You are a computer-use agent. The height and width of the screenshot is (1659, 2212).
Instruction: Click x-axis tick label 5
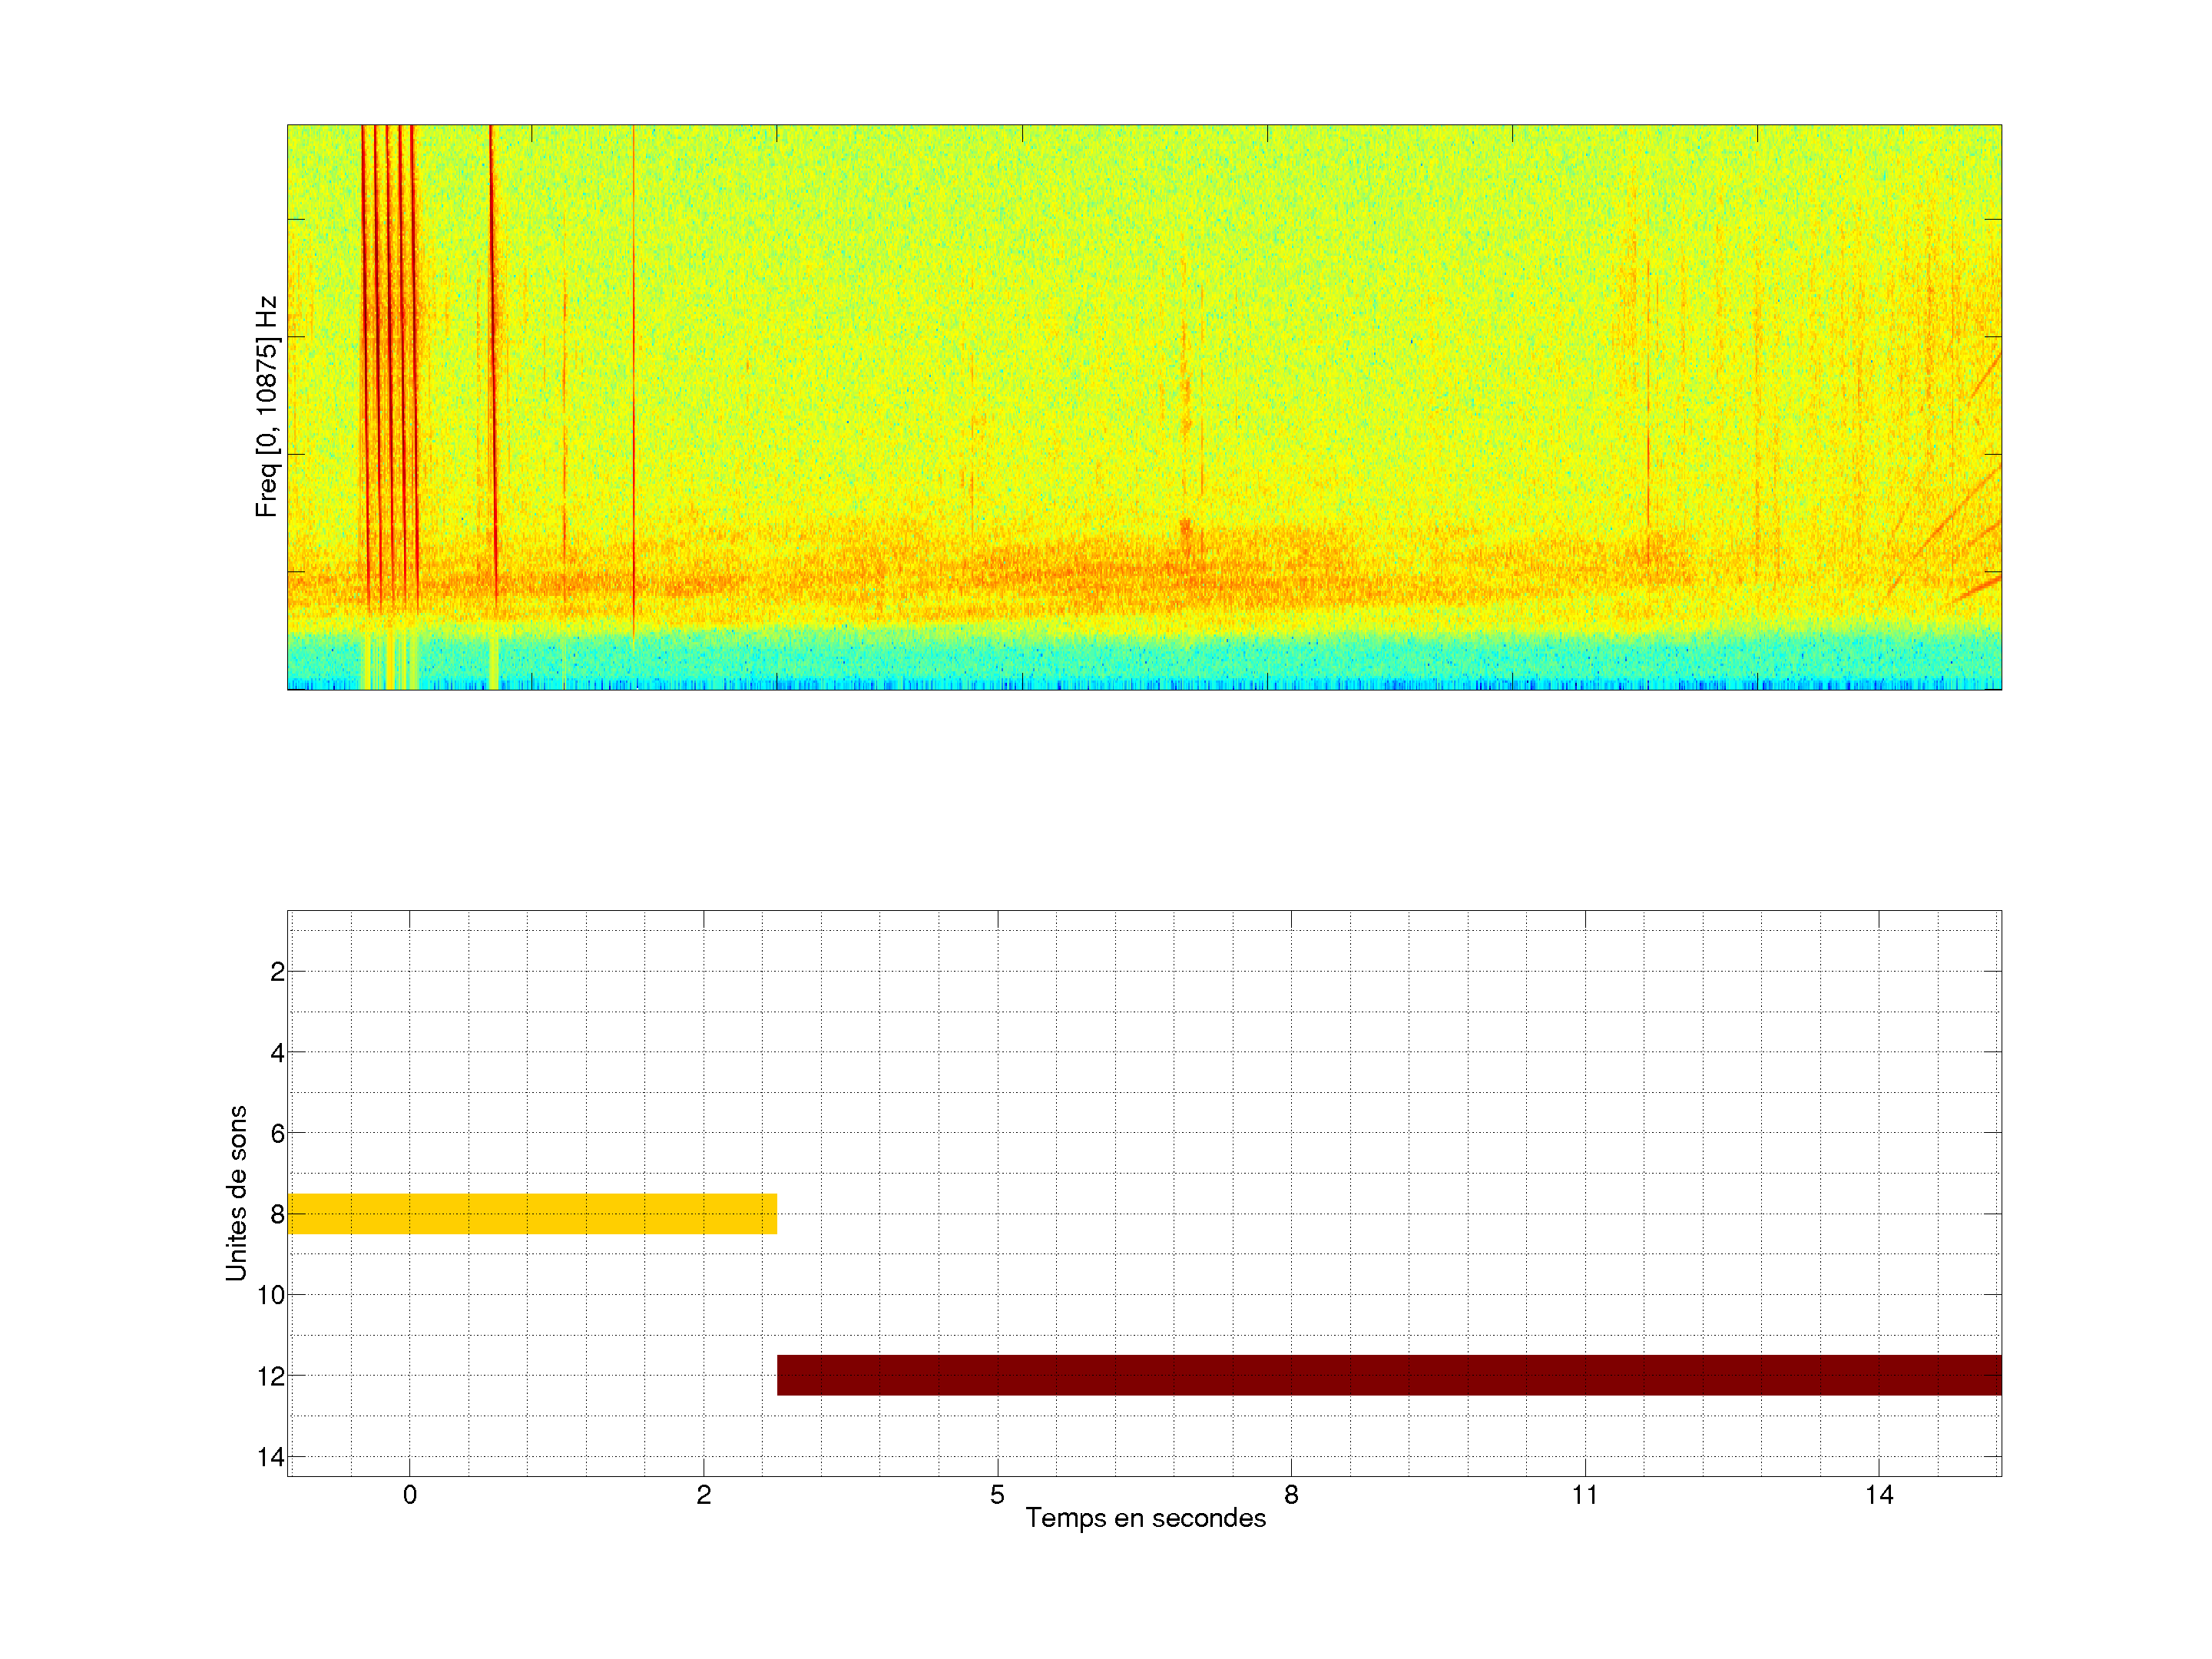(x=997, y=1495)
